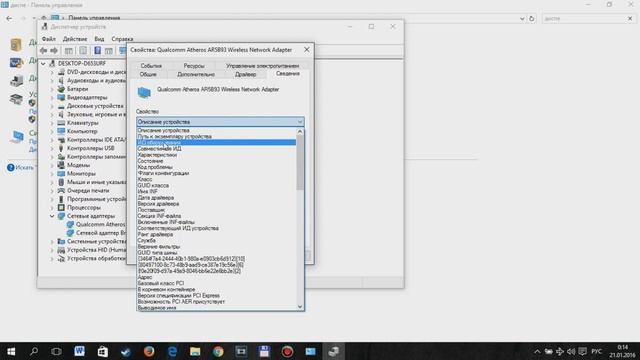The height and width of the screenshot is (360, 640).
Task: Select 'Совместимые ИД' option
Action: coord(216,149)
